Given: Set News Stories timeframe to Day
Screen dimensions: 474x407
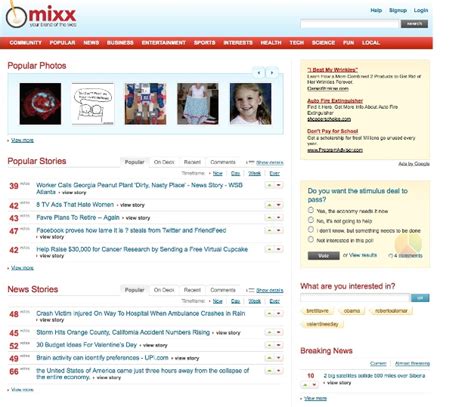Looking at the screenshot, I should [x=235, y=301].
